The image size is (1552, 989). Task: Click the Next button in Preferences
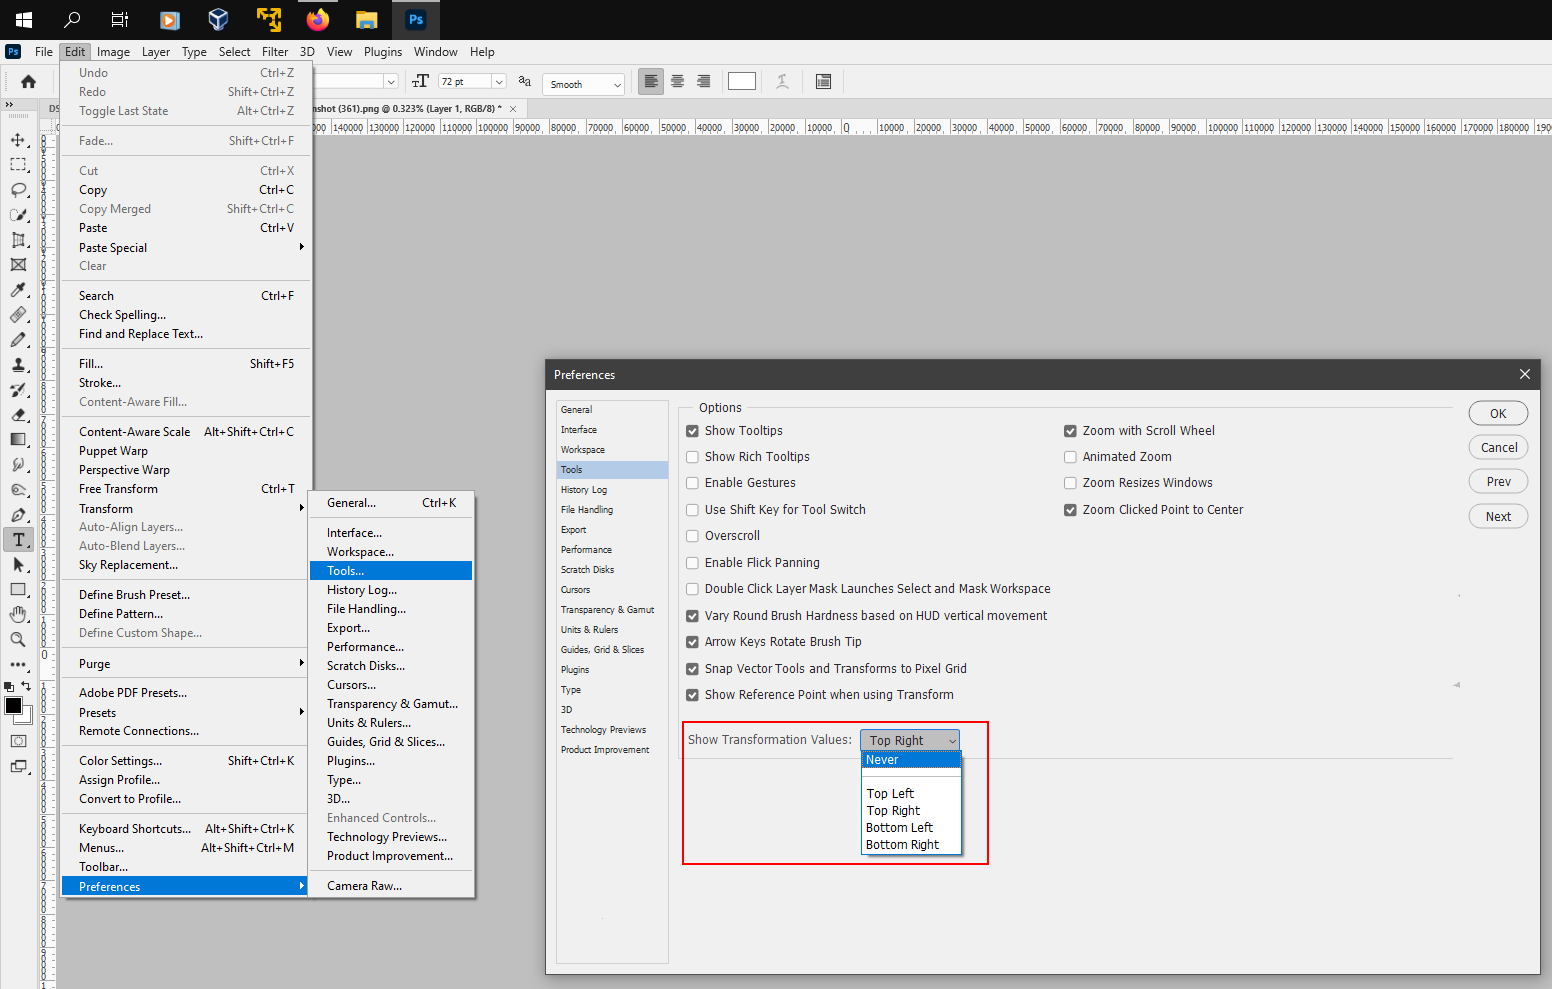(1497, 515)
